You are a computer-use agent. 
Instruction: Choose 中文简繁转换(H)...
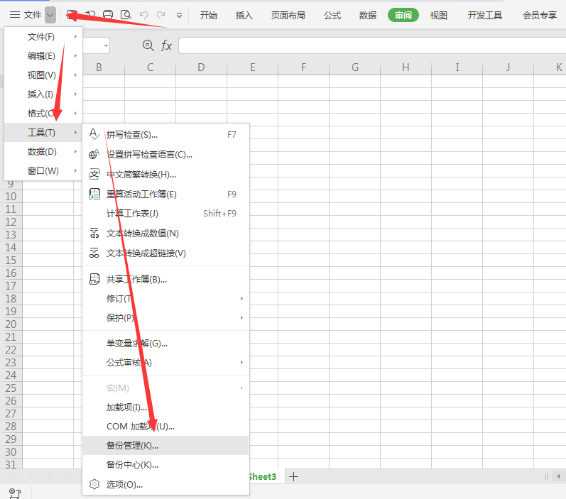(166, 174)
